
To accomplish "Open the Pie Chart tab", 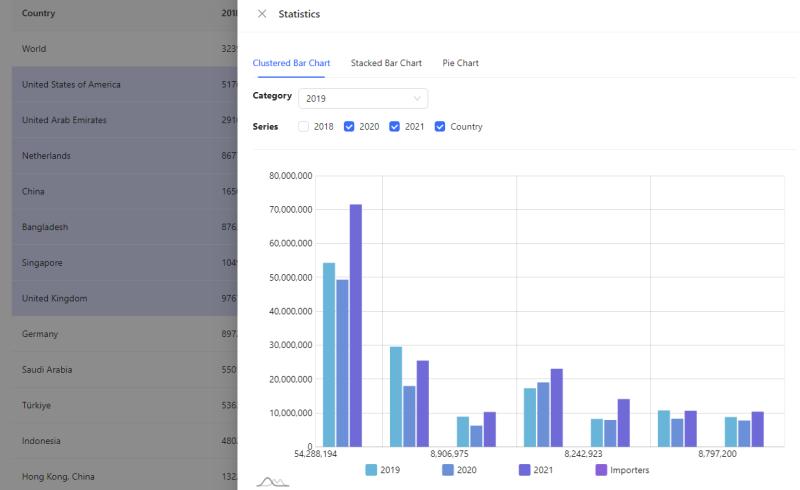I will point(460,63).
